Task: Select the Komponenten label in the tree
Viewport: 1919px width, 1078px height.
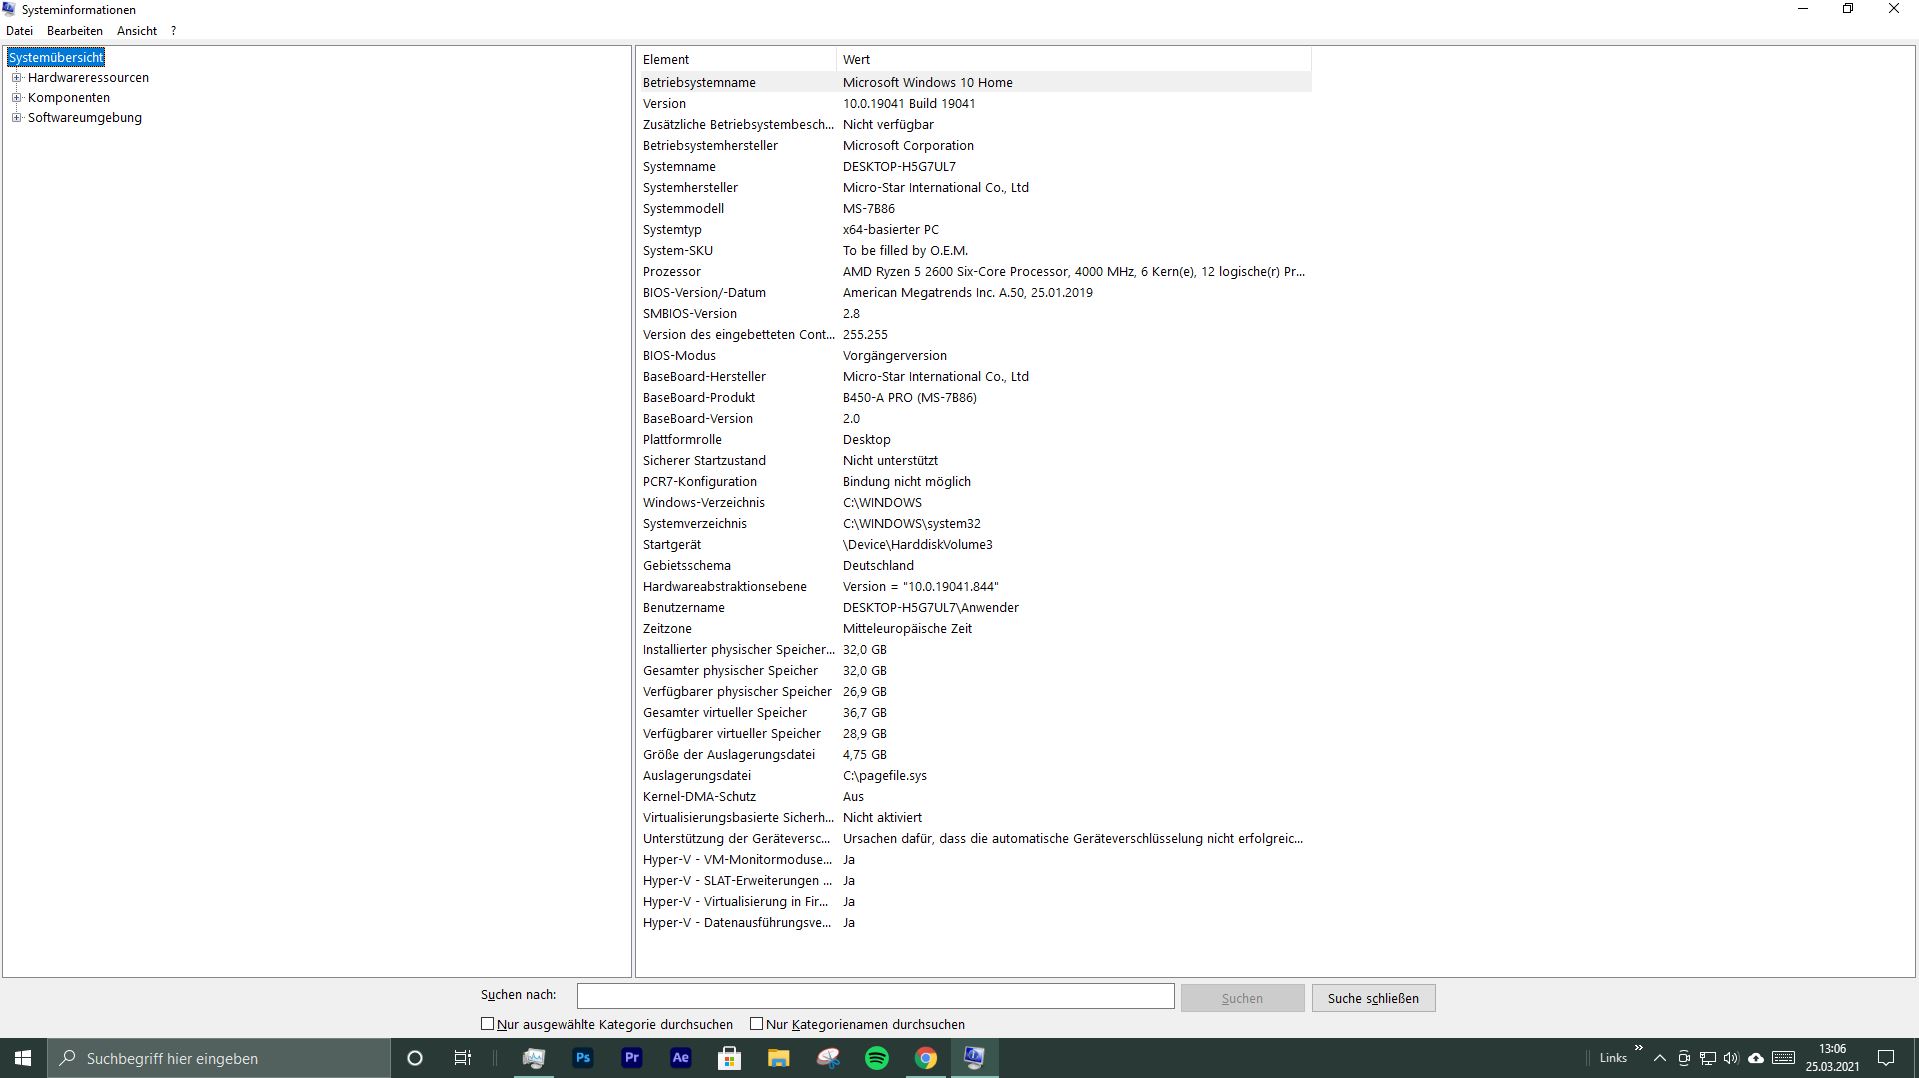Action: pyautogui.click(x=69, y=98)
